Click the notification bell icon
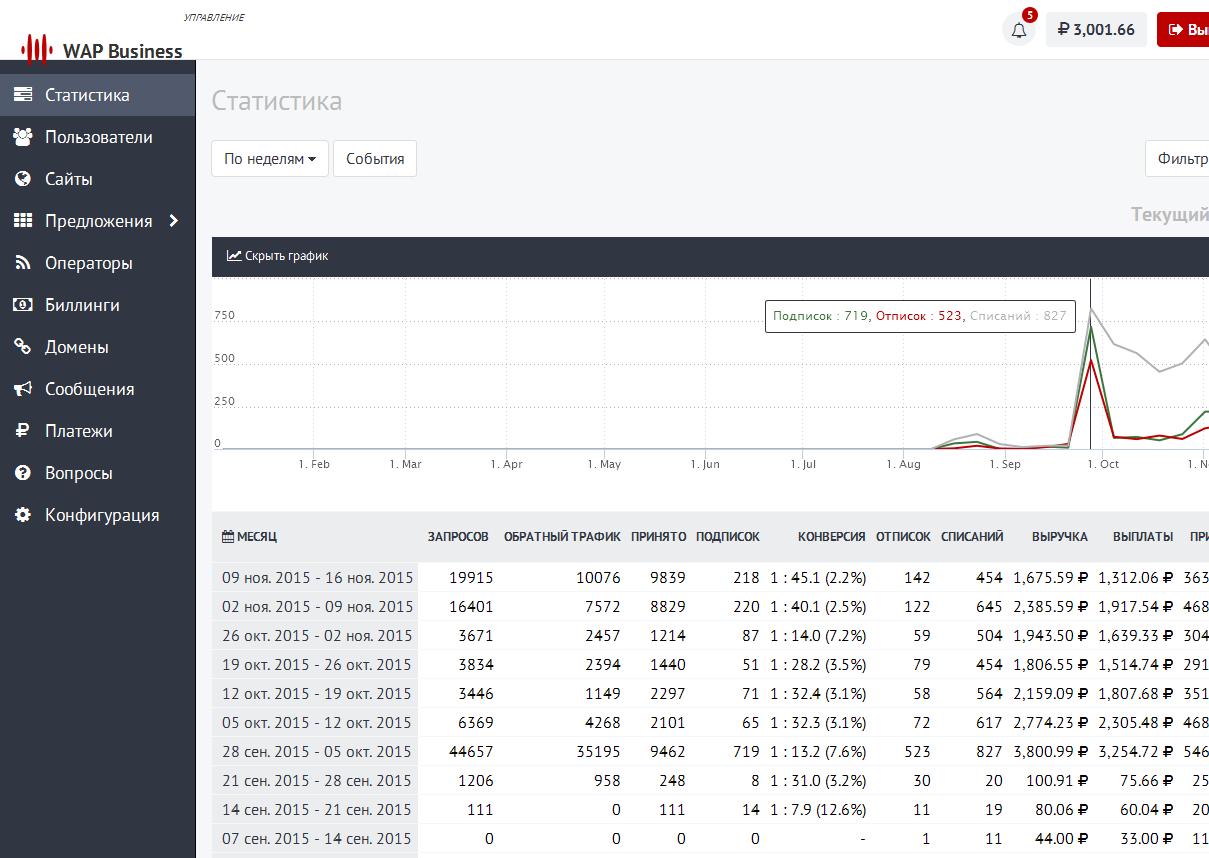 tap(1019, 30)
